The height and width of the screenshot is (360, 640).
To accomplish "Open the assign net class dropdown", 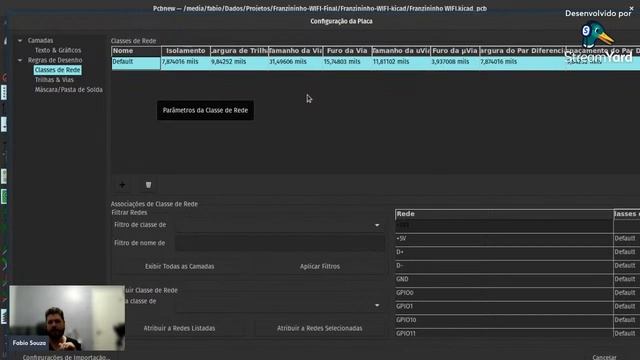I will 377,305.
